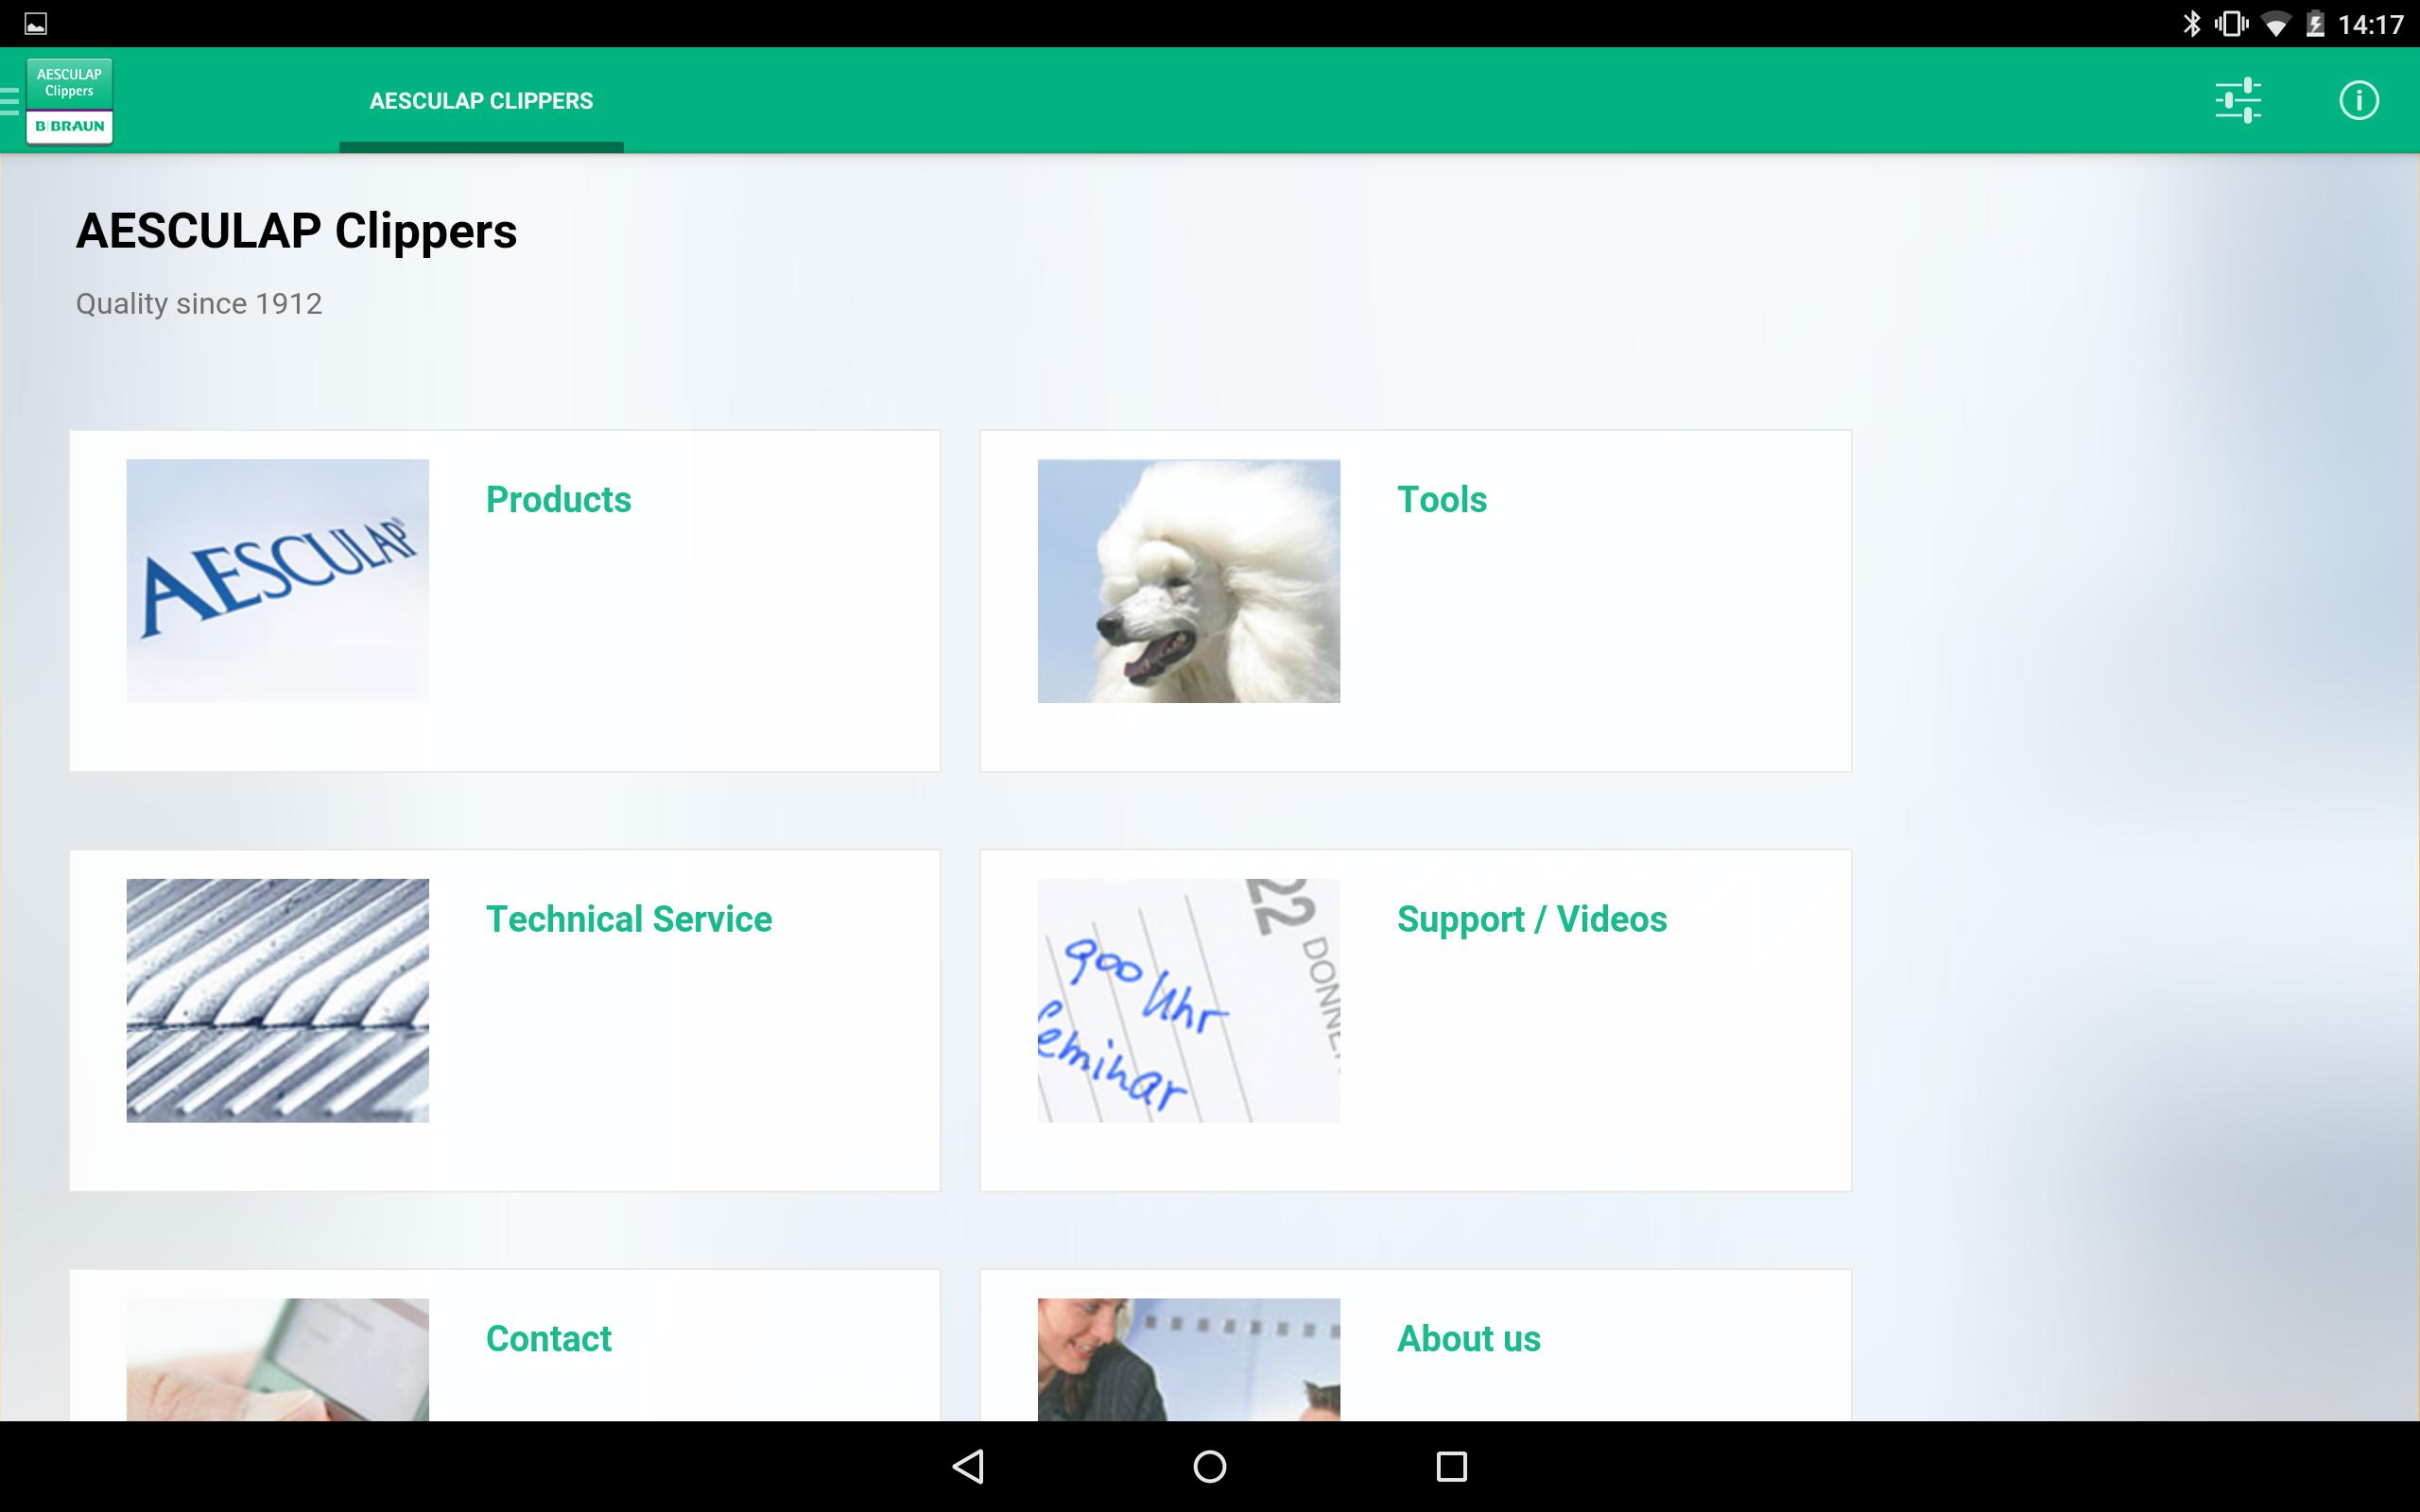Tap the Bluetooth icon in status bar
2420x1512 pixels.
click(2191, 23)
